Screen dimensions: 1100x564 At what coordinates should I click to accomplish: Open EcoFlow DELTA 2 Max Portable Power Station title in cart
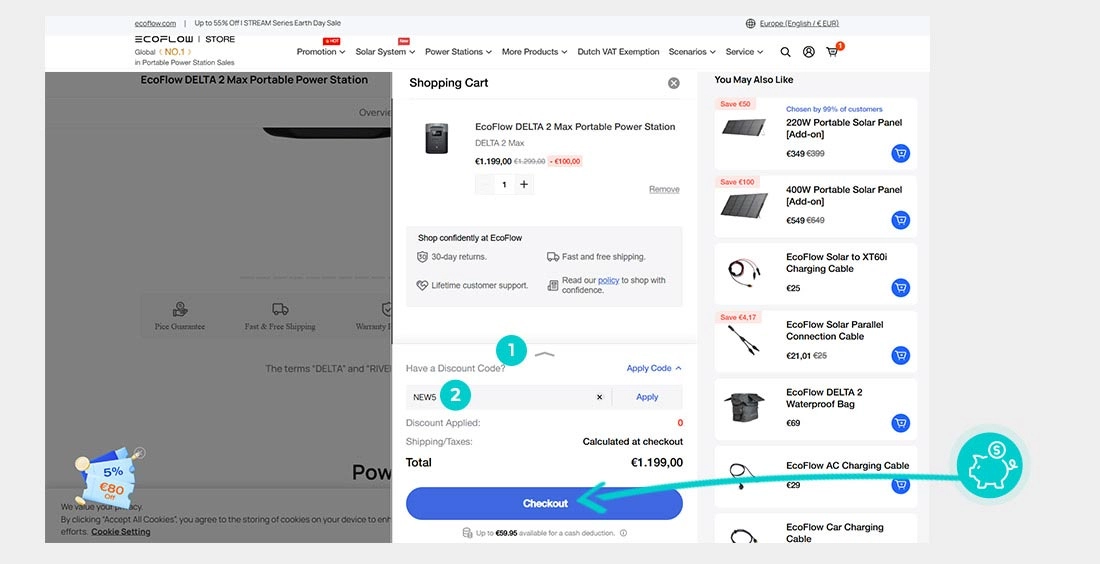click(x=575, y=127)
